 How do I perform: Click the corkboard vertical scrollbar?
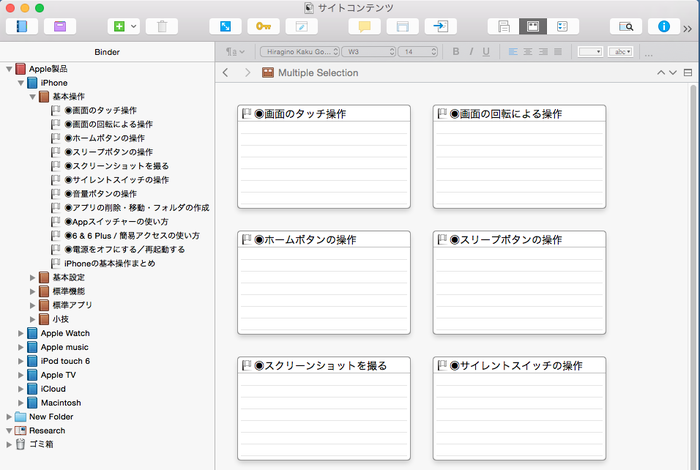tap(693, 276)
